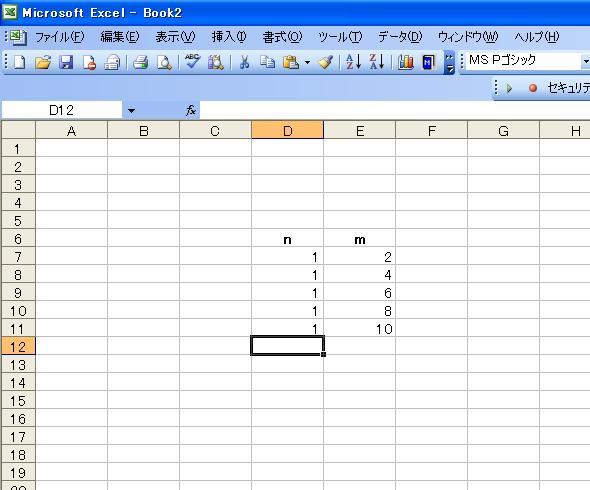Run macro with the green play icon

509,88
